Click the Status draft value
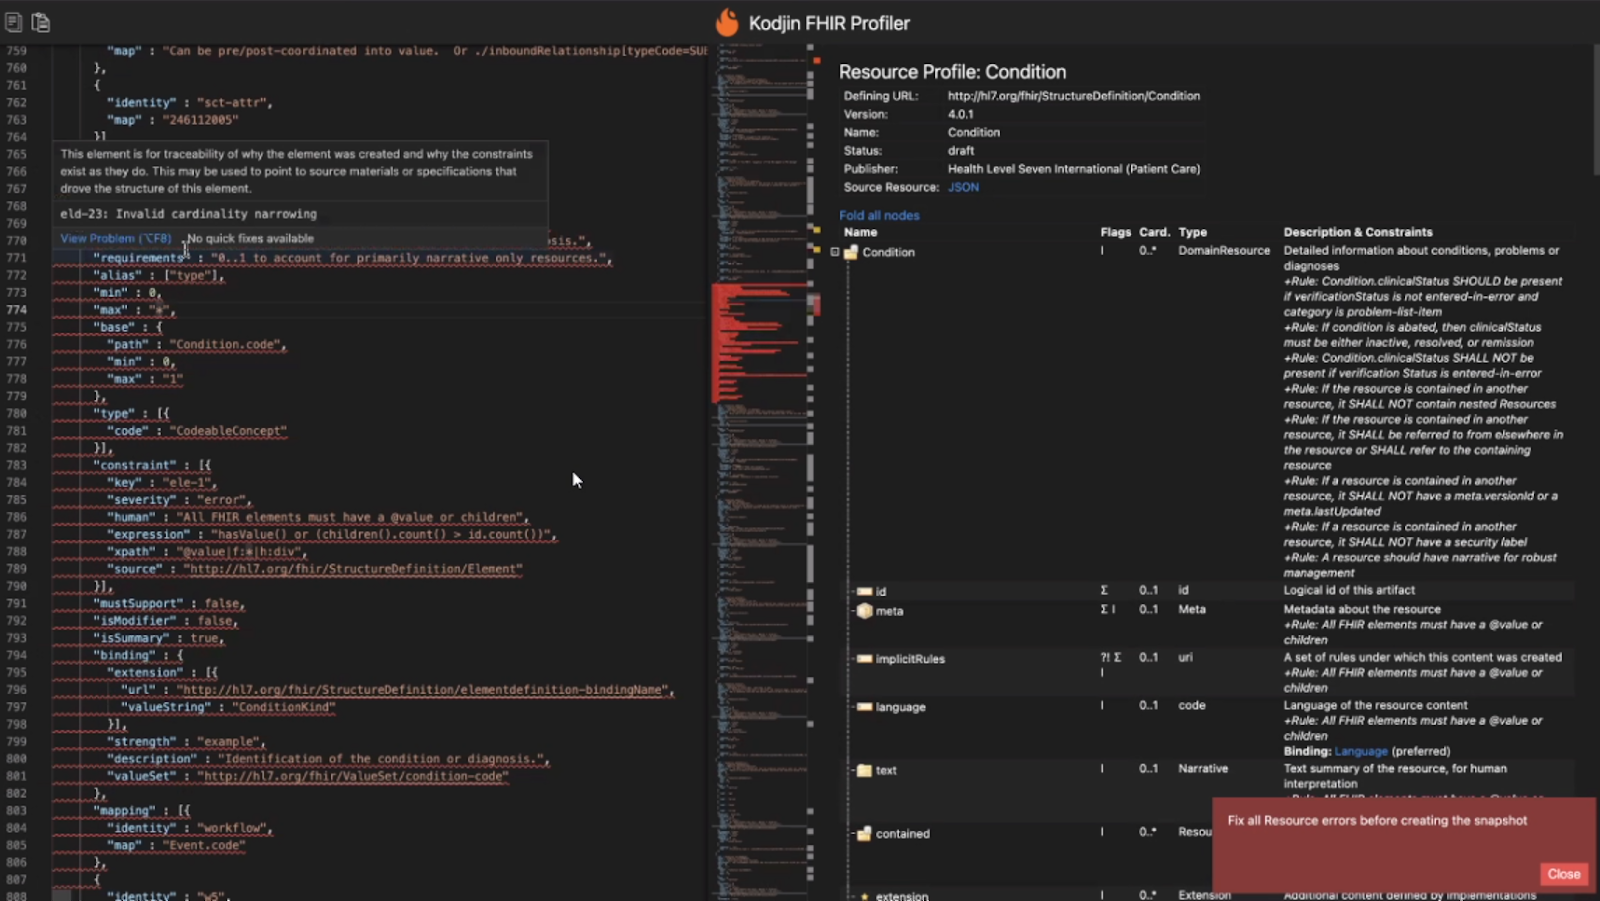 click(961, 151)
